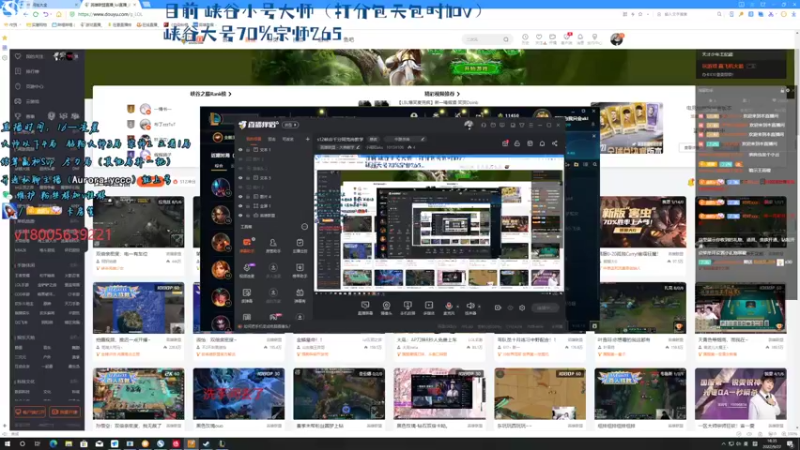The width and height of the screenshot is (800, 450).
Task: Click the outlined button at sidebar bottom left
Action: pos(30,412)
